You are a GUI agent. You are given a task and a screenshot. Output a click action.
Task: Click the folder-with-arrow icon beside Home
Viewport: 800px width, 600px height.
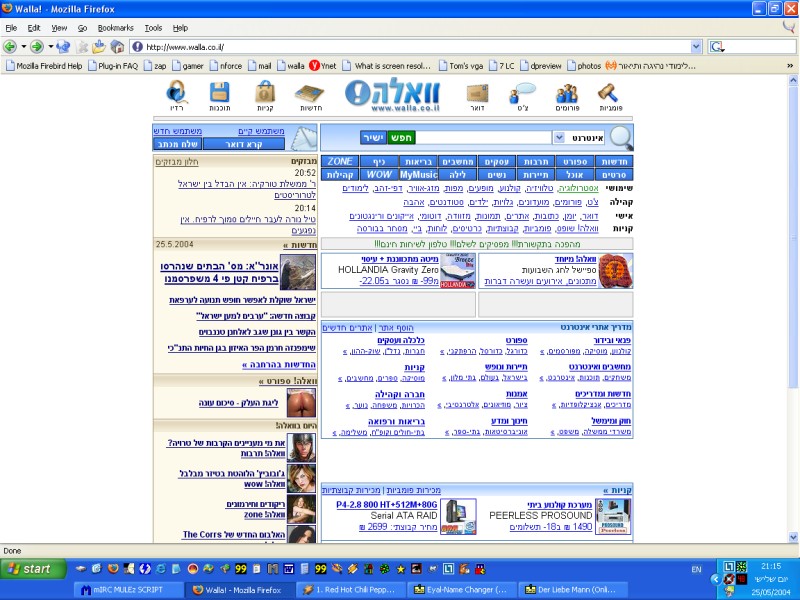99,47
